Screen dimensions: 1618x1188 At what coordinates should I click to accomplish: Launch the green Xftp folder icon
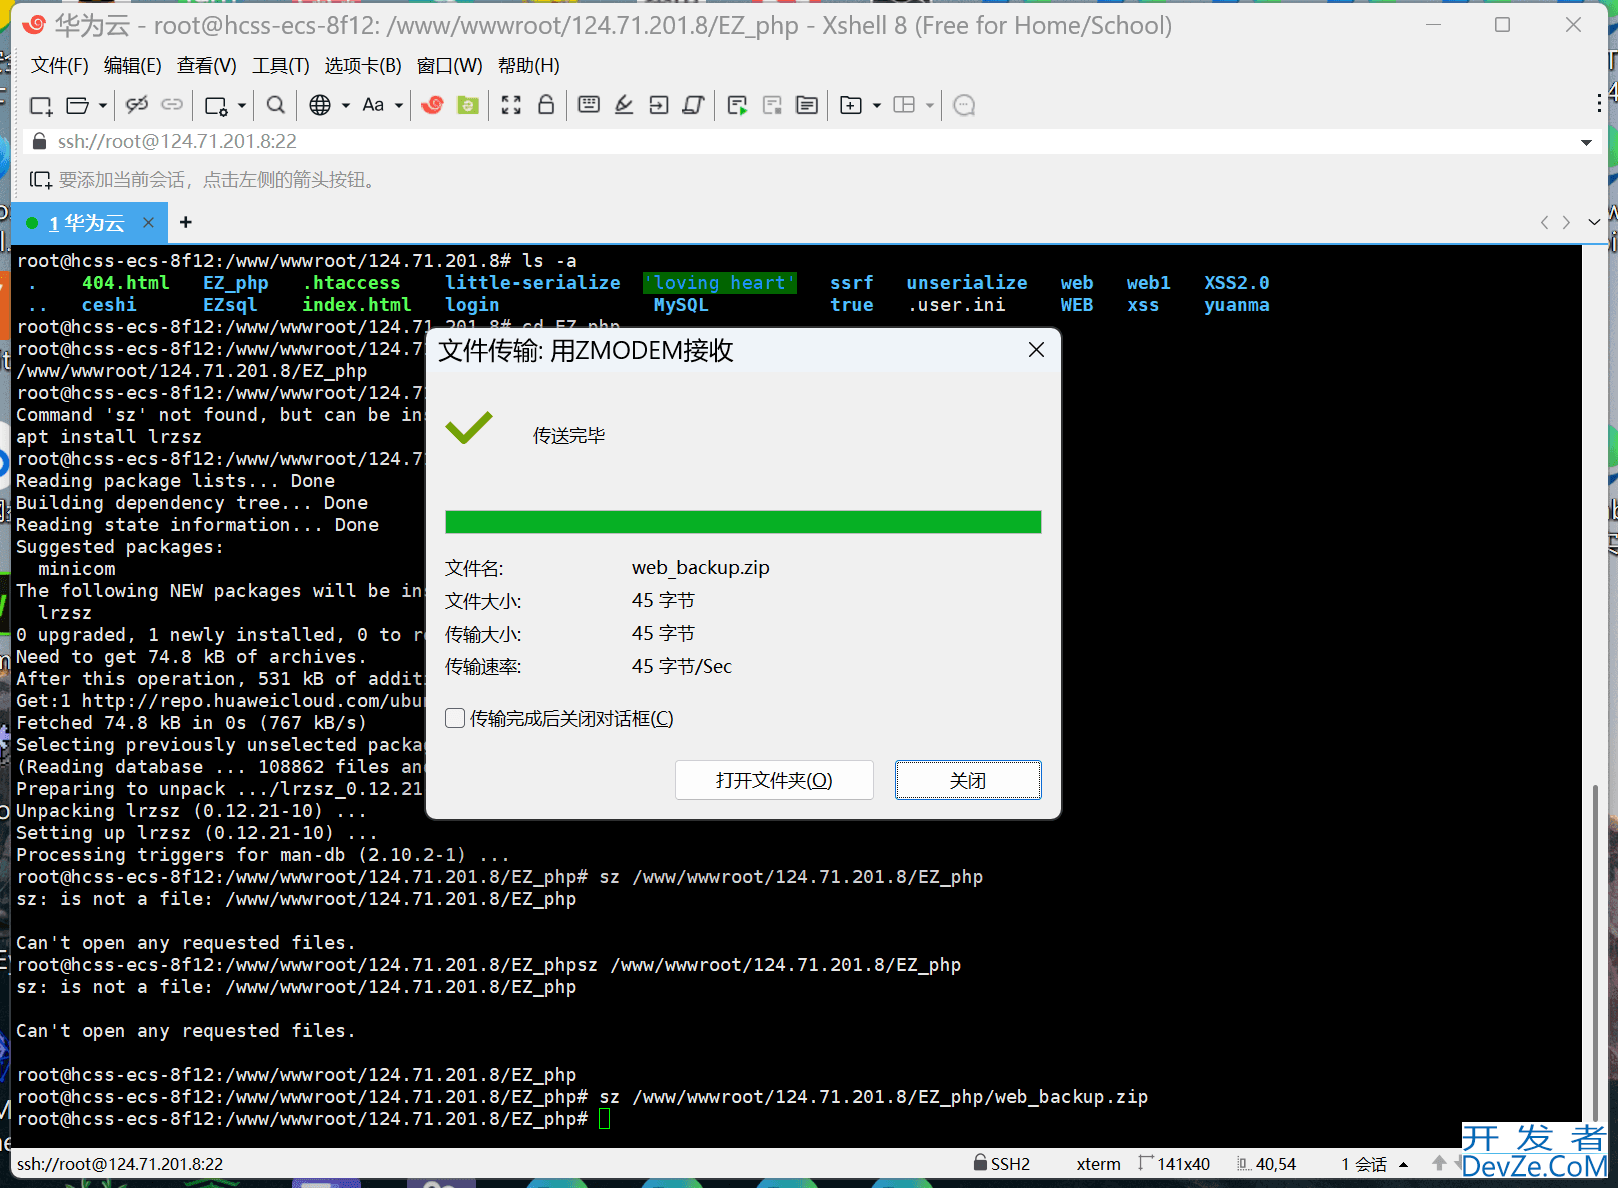click(467, 104)
